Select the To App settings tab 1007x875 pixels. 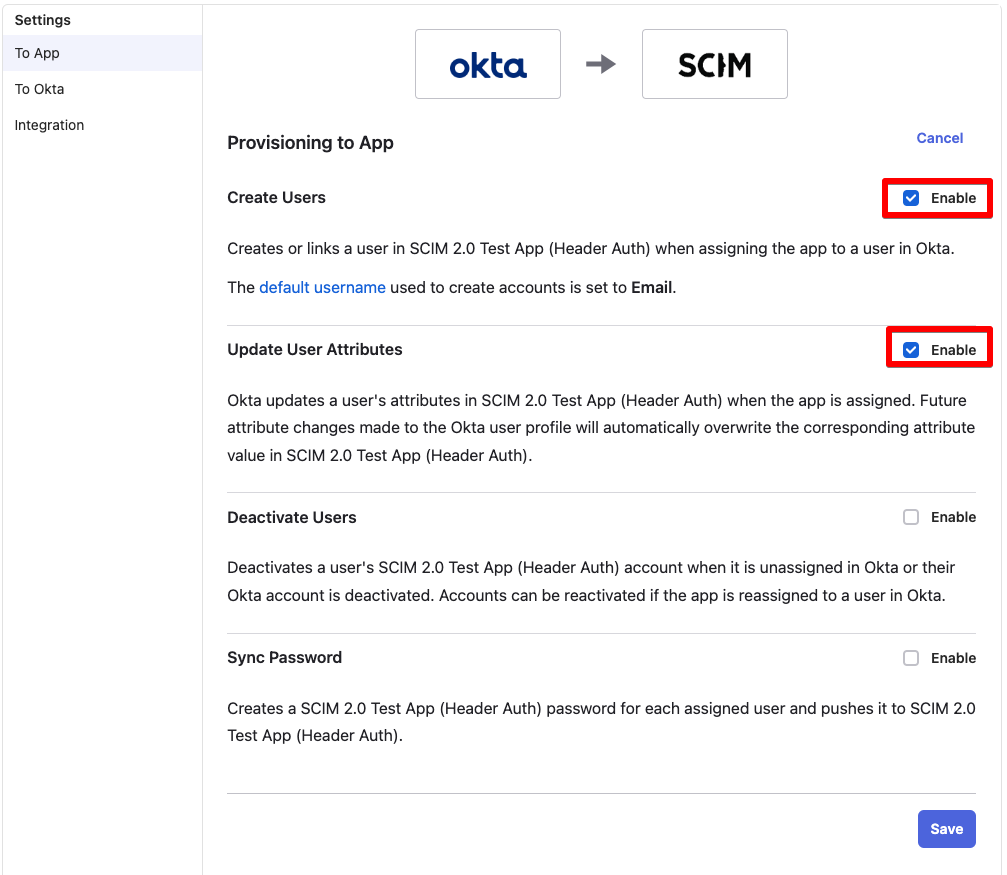pos(38,53)
